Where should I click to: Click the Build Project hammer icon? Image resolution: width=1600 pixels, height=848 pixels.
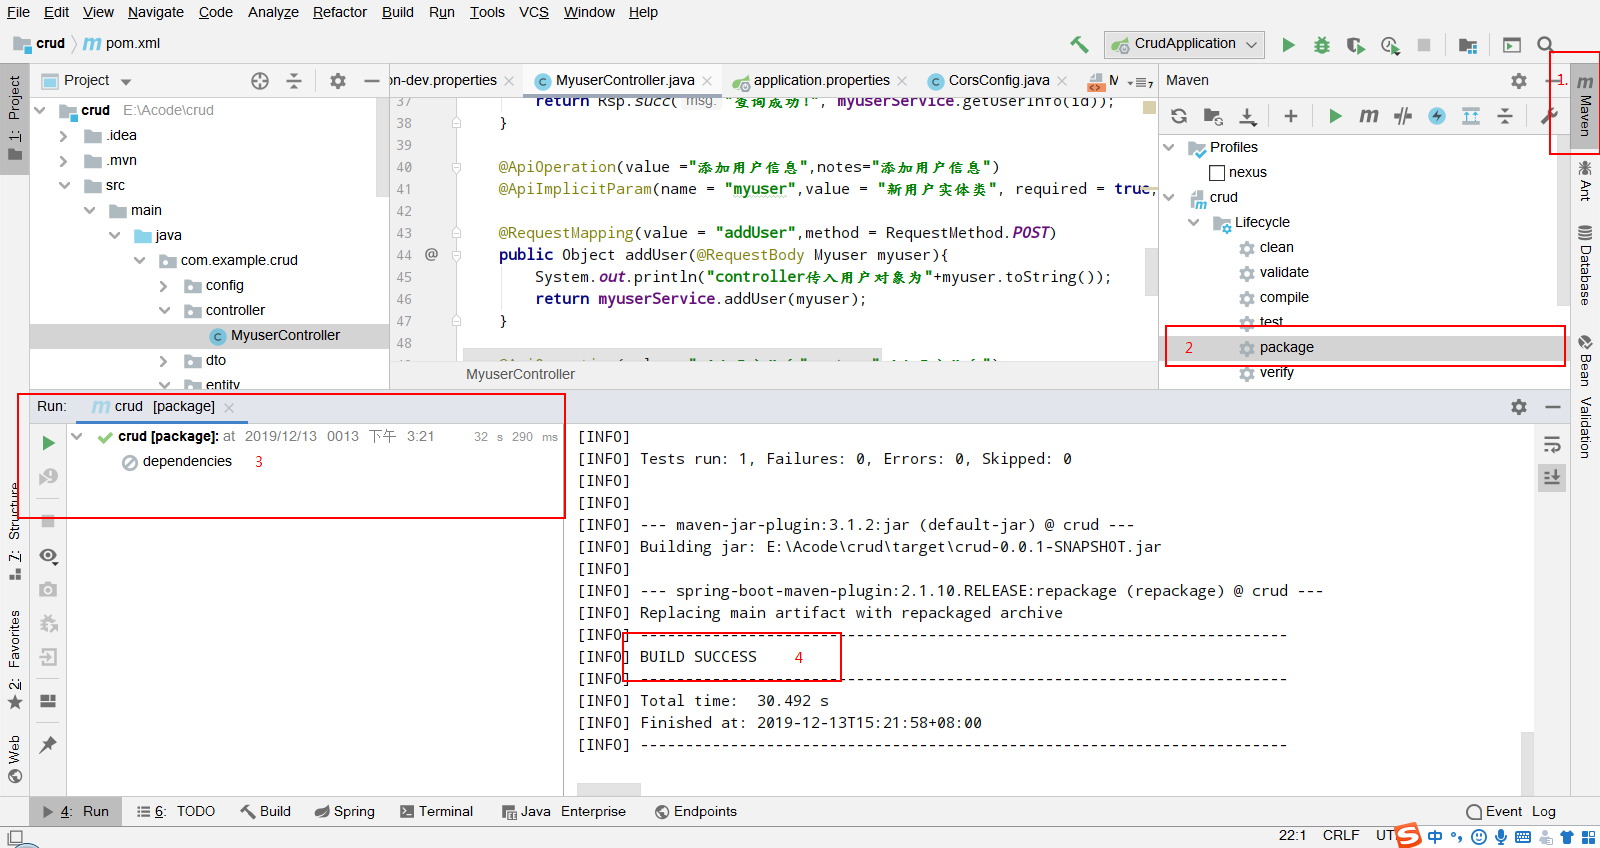point(1079,44)
